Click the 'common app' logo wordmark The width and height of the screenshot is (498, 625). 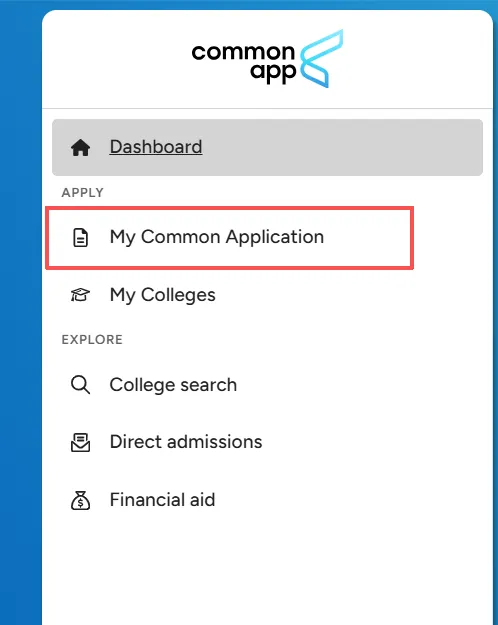pos(244,63)
